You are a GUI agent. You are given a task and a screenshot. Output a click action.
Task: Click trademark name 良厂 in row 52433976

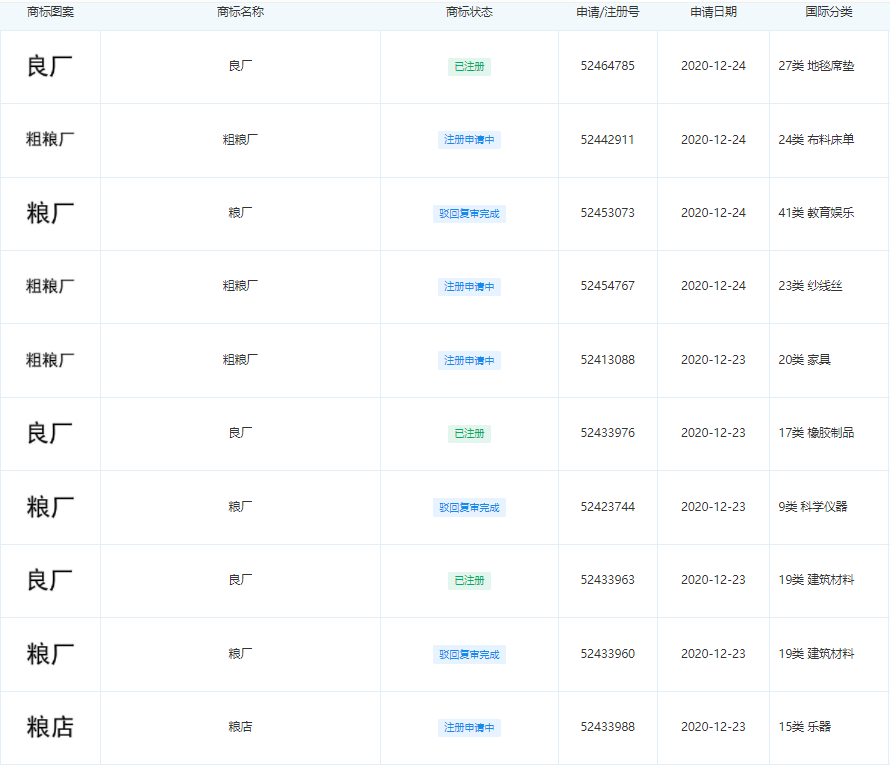coord(240,433)
